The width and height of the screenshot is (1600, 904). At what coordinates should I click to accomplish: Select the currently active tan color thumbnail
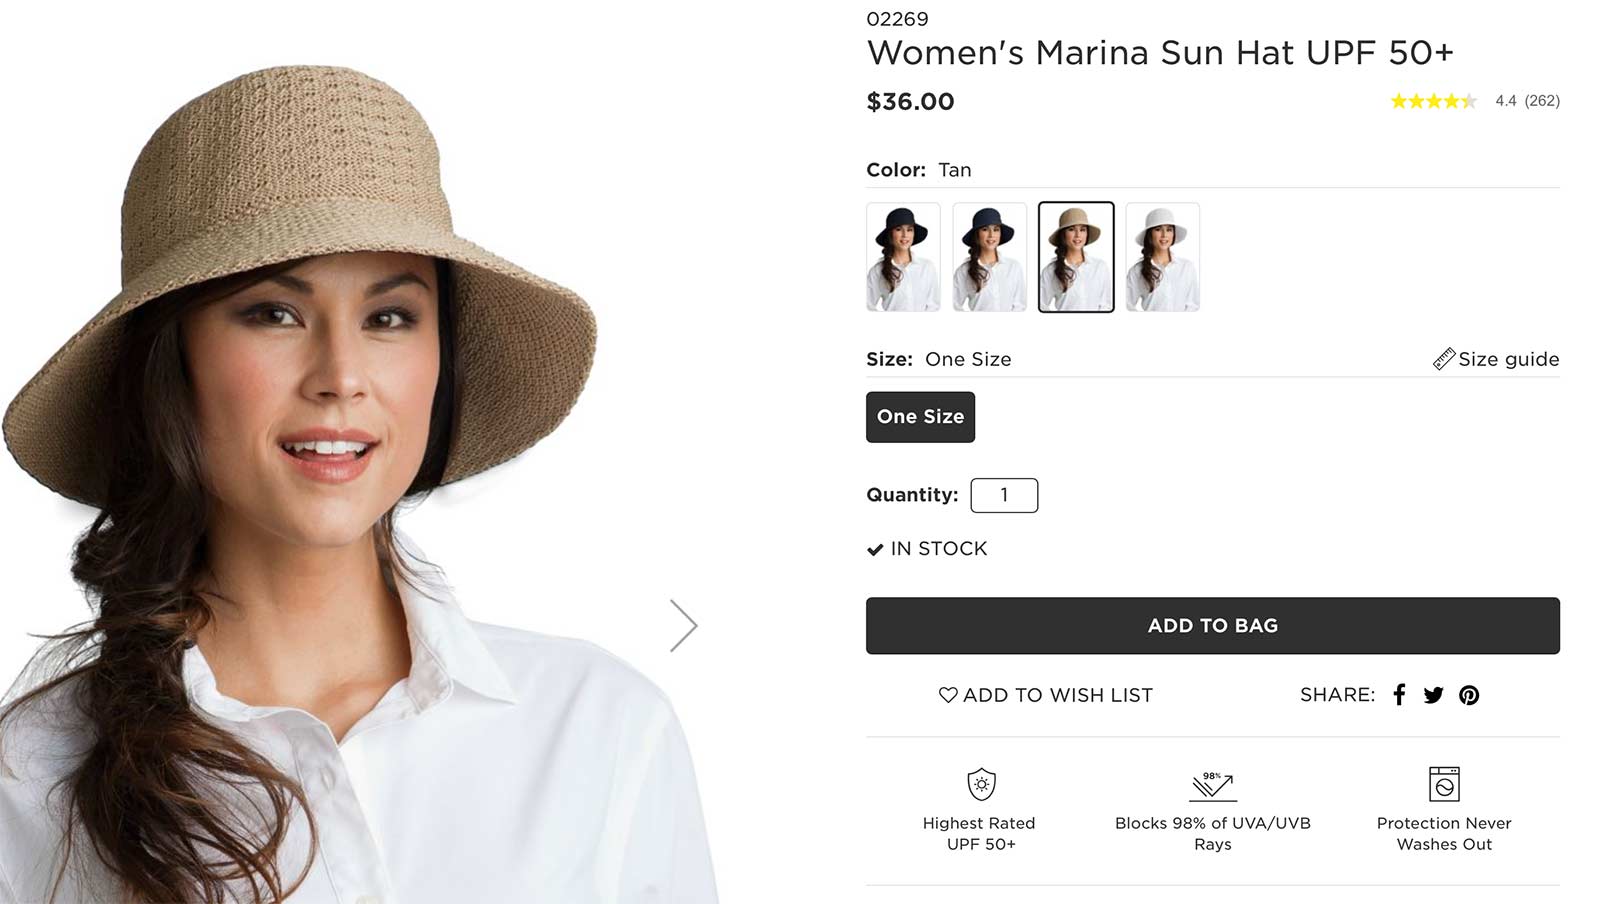[x=1075, y=255]
